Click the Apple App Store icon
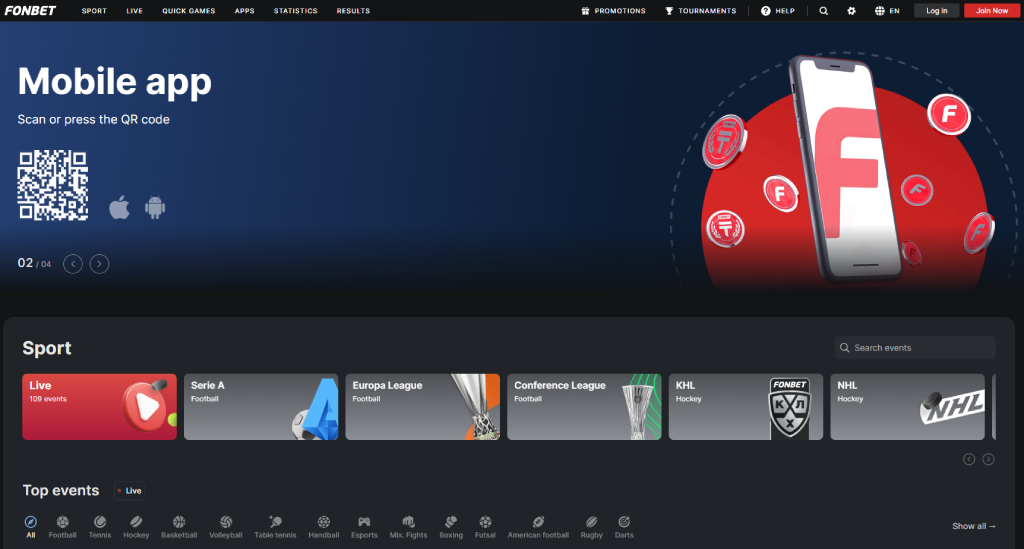 click(120, 208)
